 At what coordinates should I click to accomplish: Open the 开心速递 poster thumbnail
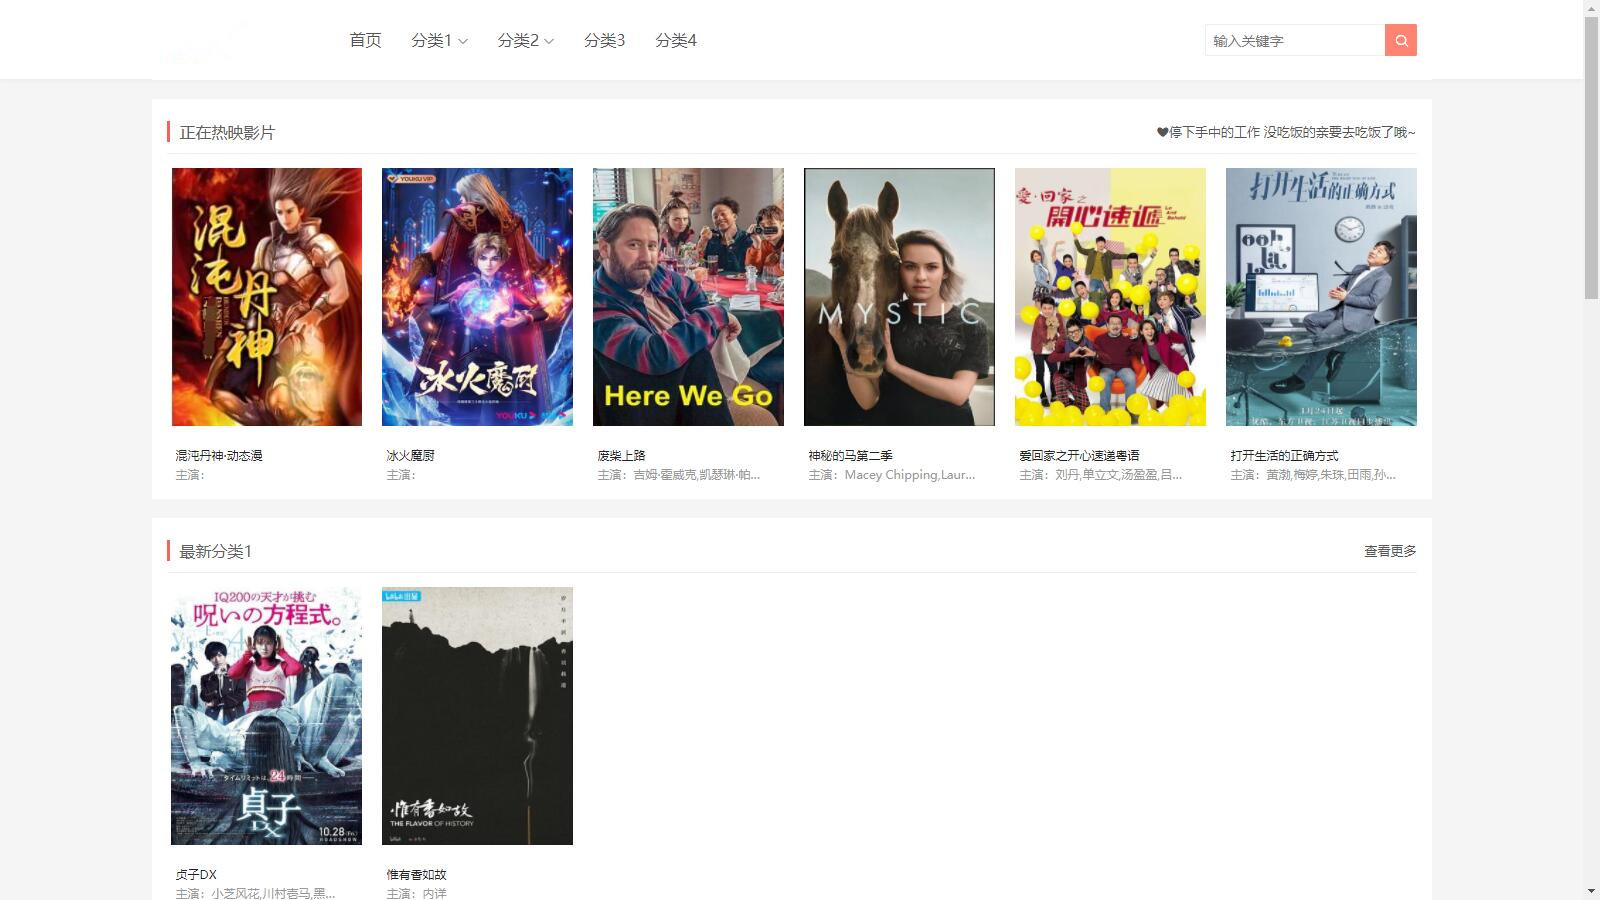coord(1110,297)
